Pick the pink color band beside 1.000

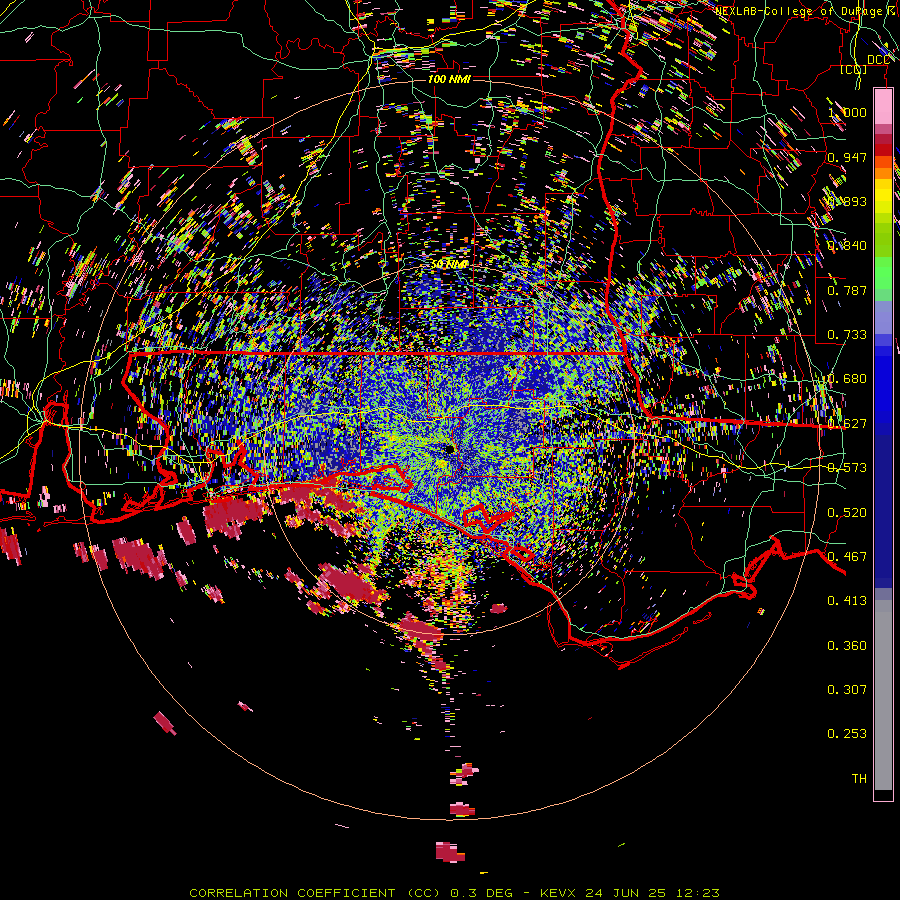[883, 107]
